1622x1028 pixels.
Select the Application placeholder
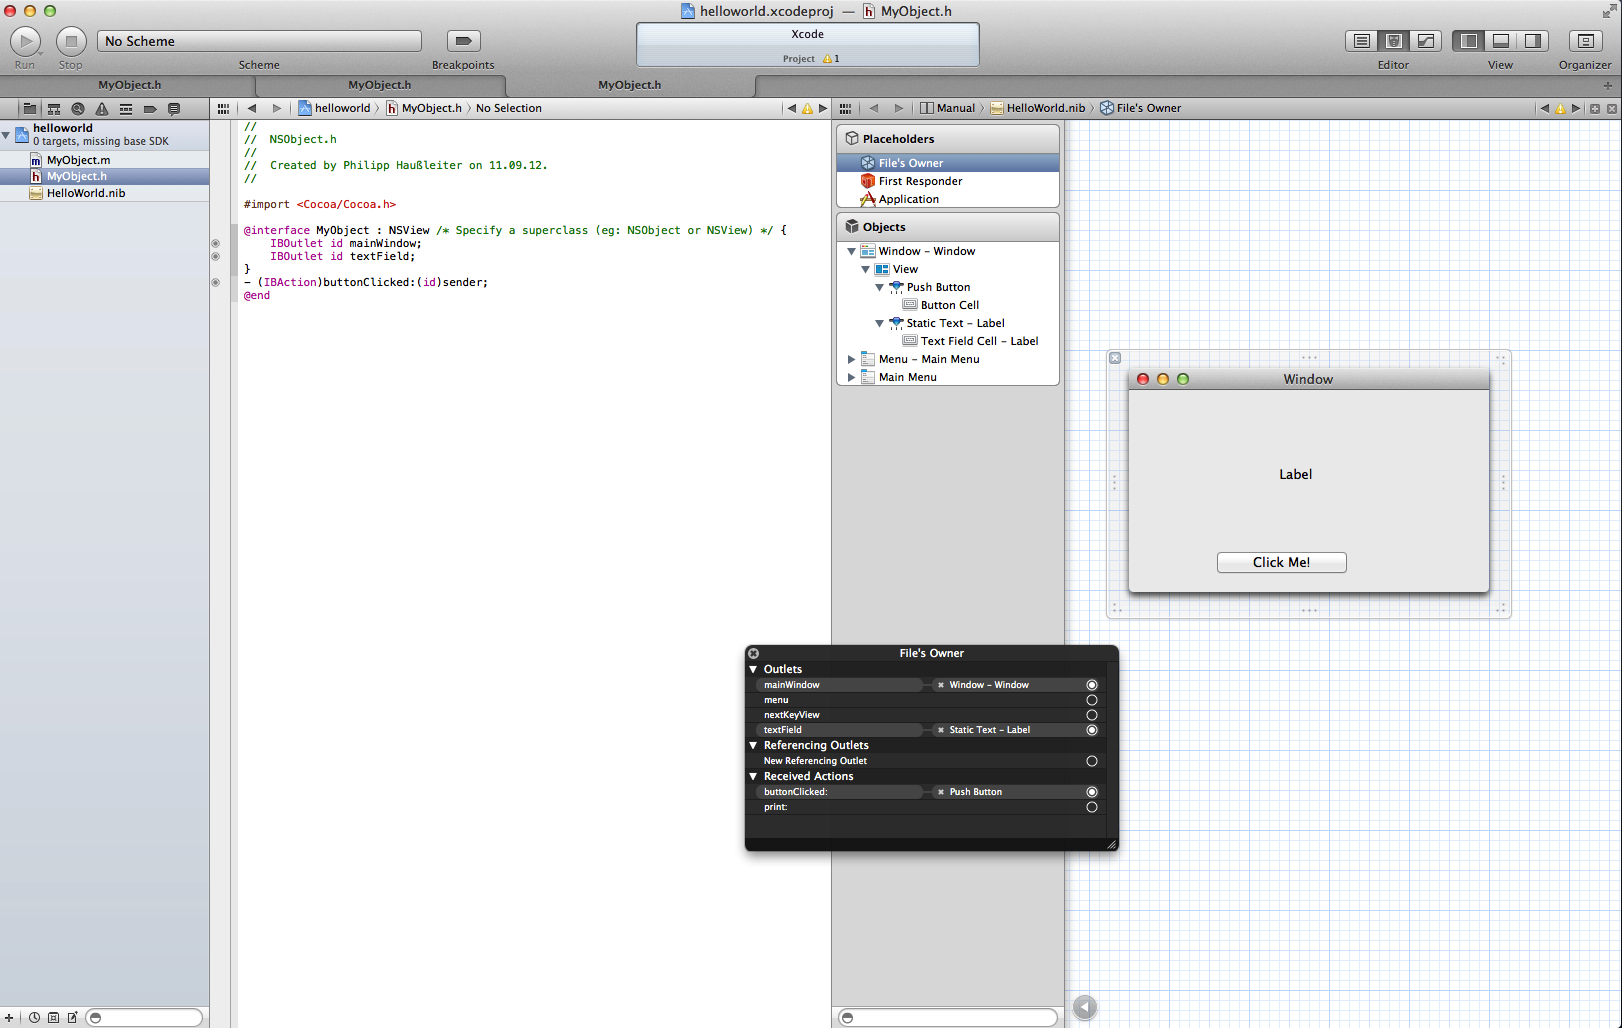[x=947, y=199]
